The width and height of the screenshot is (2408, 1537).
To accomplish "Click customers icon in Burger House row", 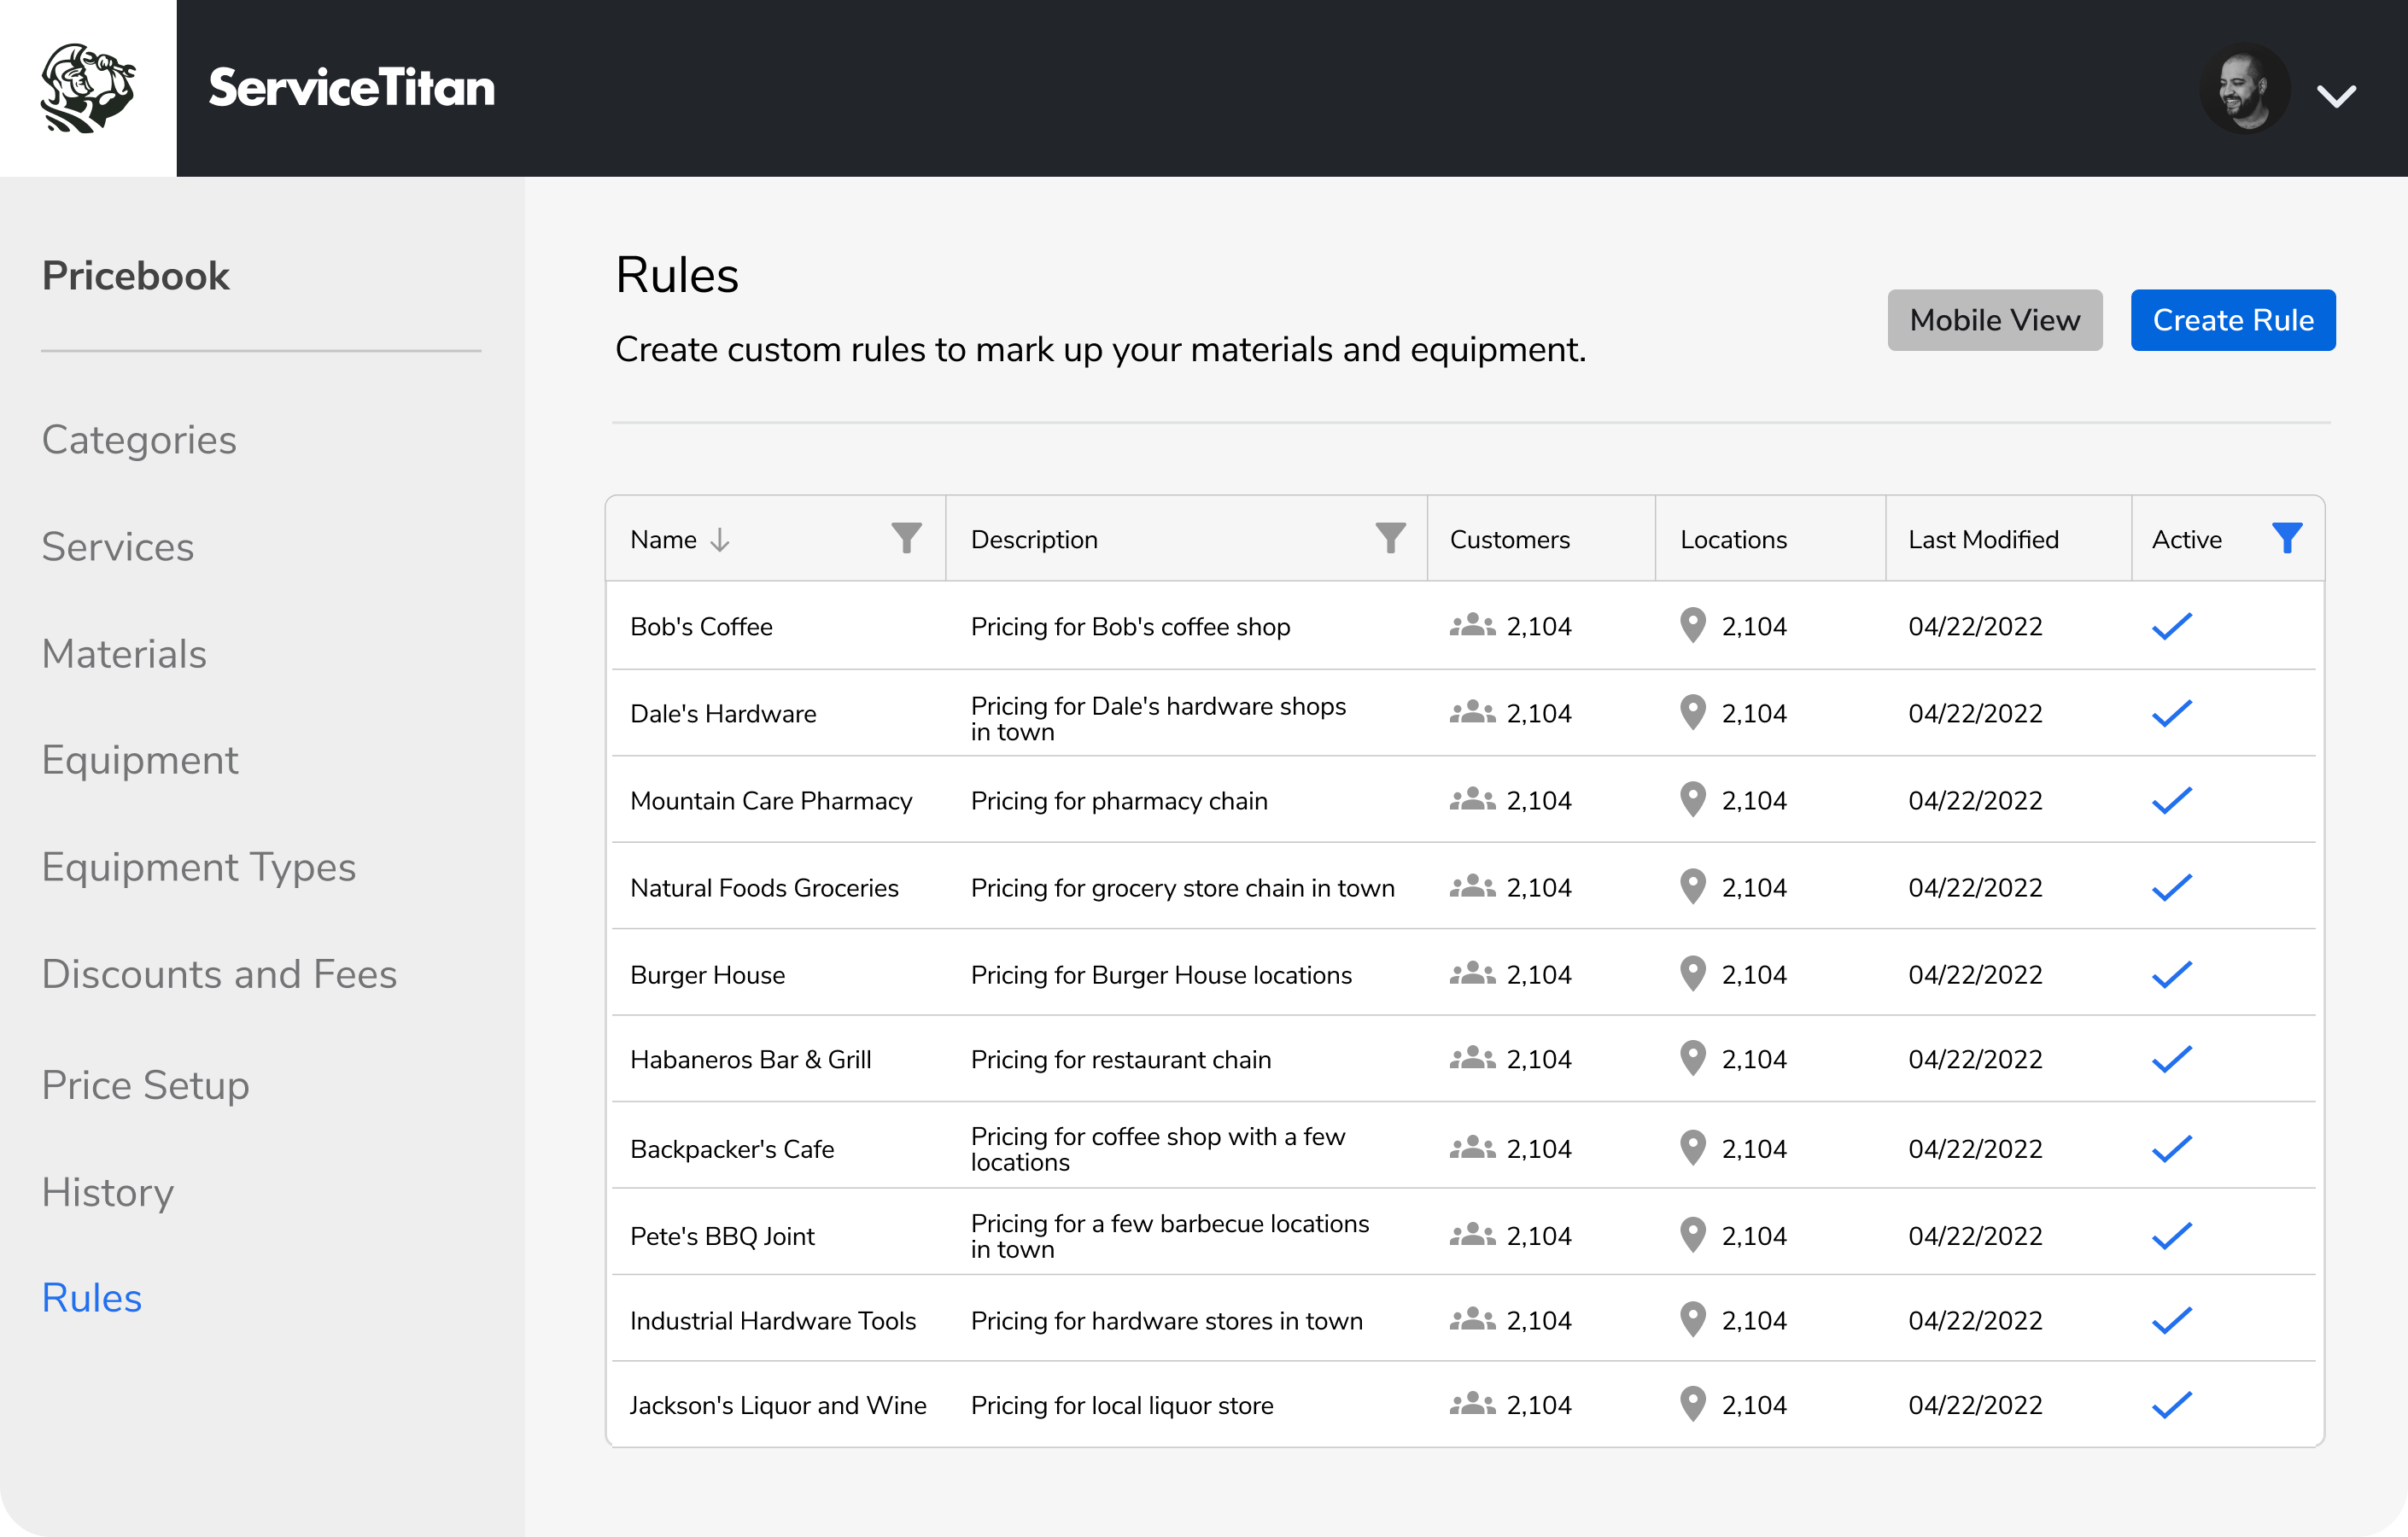I will 1472,974.
